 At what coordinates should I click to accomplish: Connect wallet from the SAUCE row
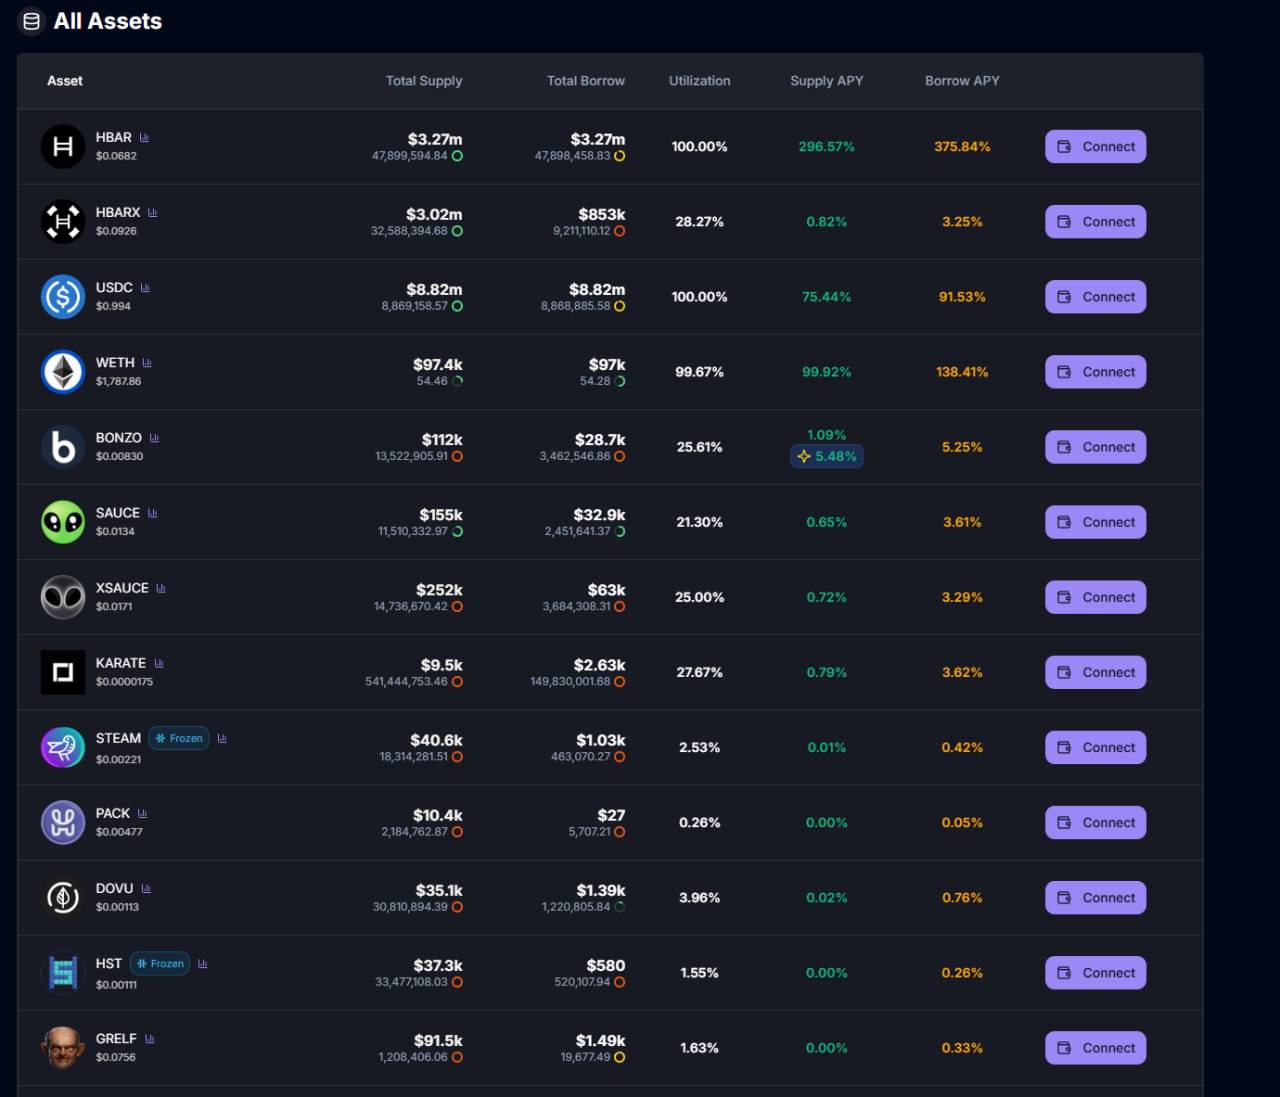click(x=1095, y=522)
